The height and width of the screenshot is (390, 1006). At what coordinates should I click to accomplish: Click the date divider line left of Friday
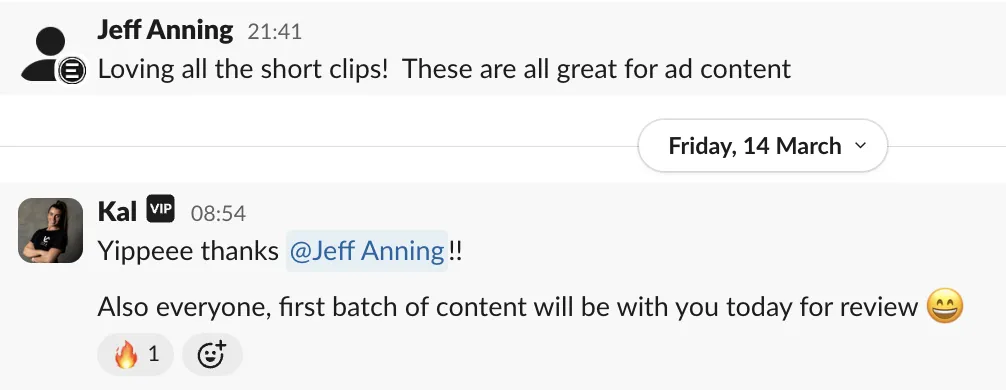(x=319, y=146)
